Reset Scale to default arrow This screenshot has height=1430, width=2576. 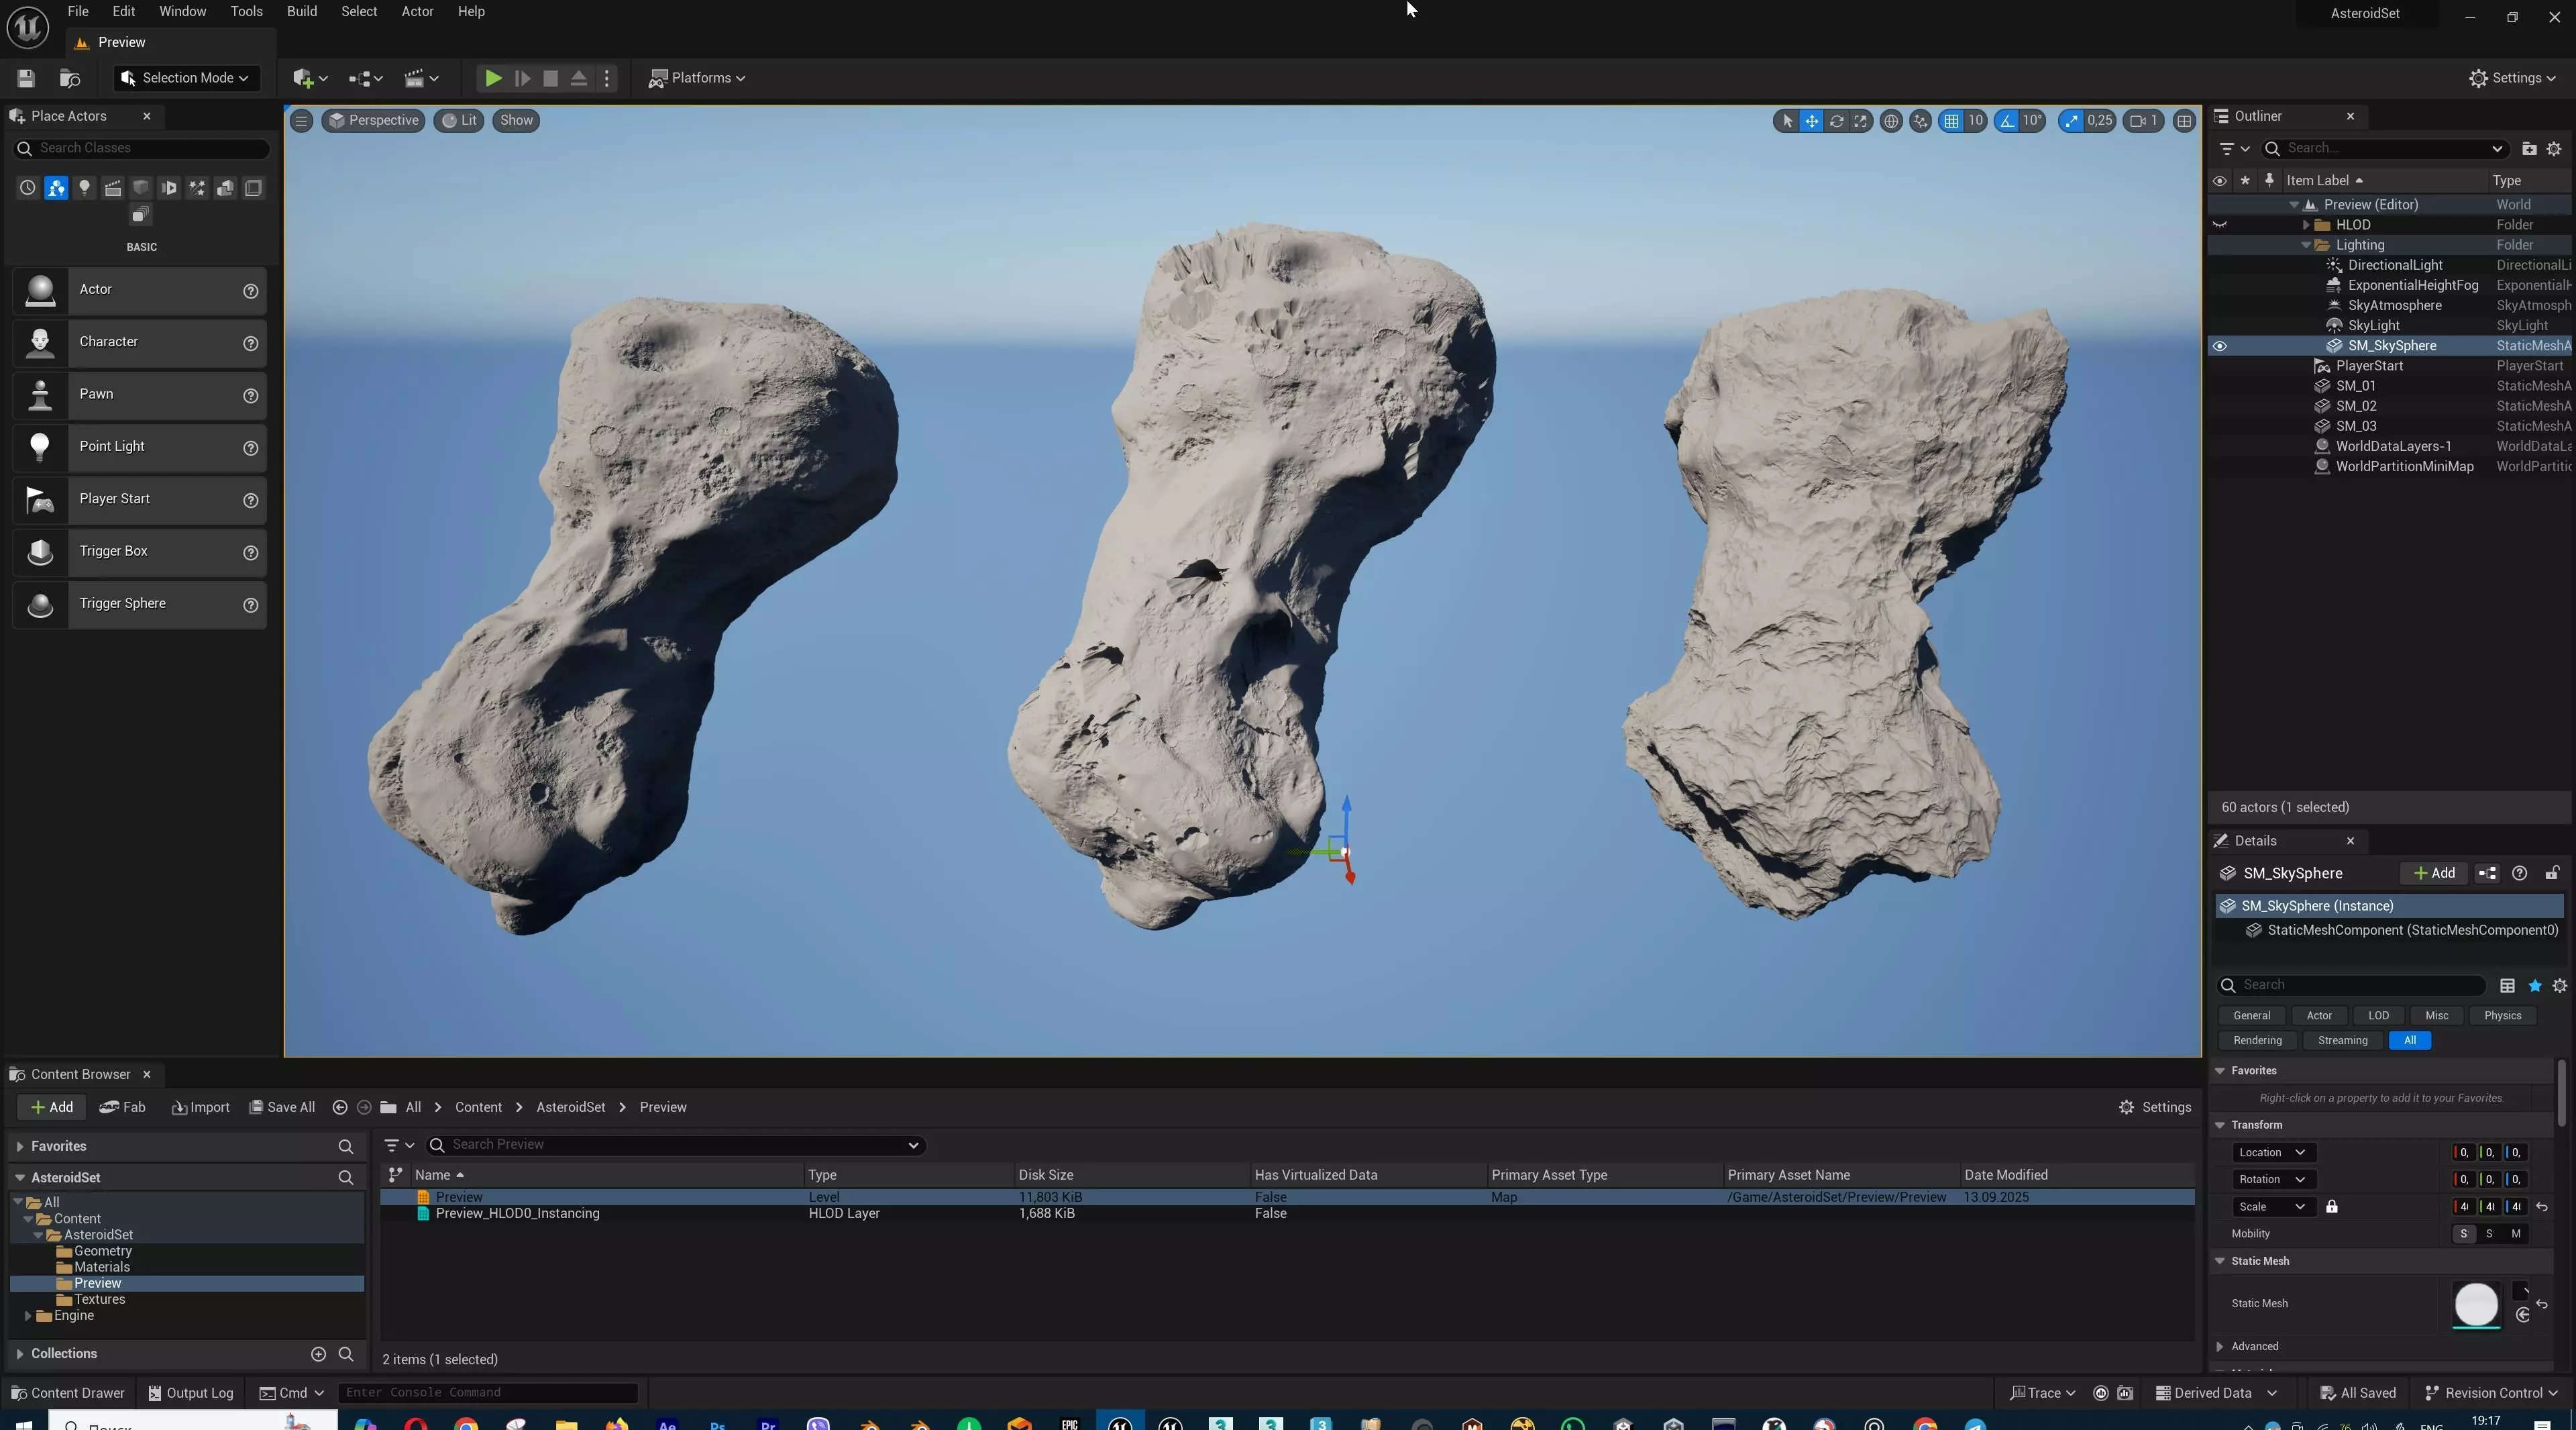pos(2542,1207)
